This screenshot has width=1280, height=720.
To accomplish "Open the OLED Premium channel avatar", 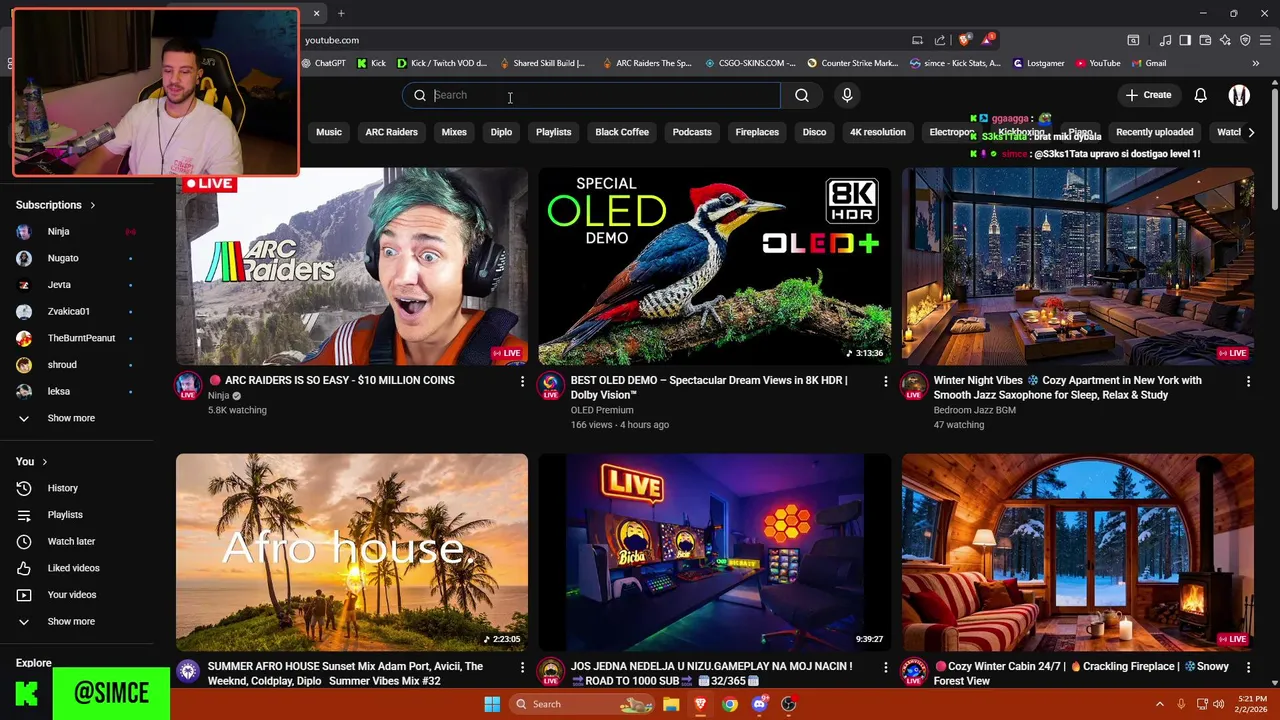I will (551, 386).
